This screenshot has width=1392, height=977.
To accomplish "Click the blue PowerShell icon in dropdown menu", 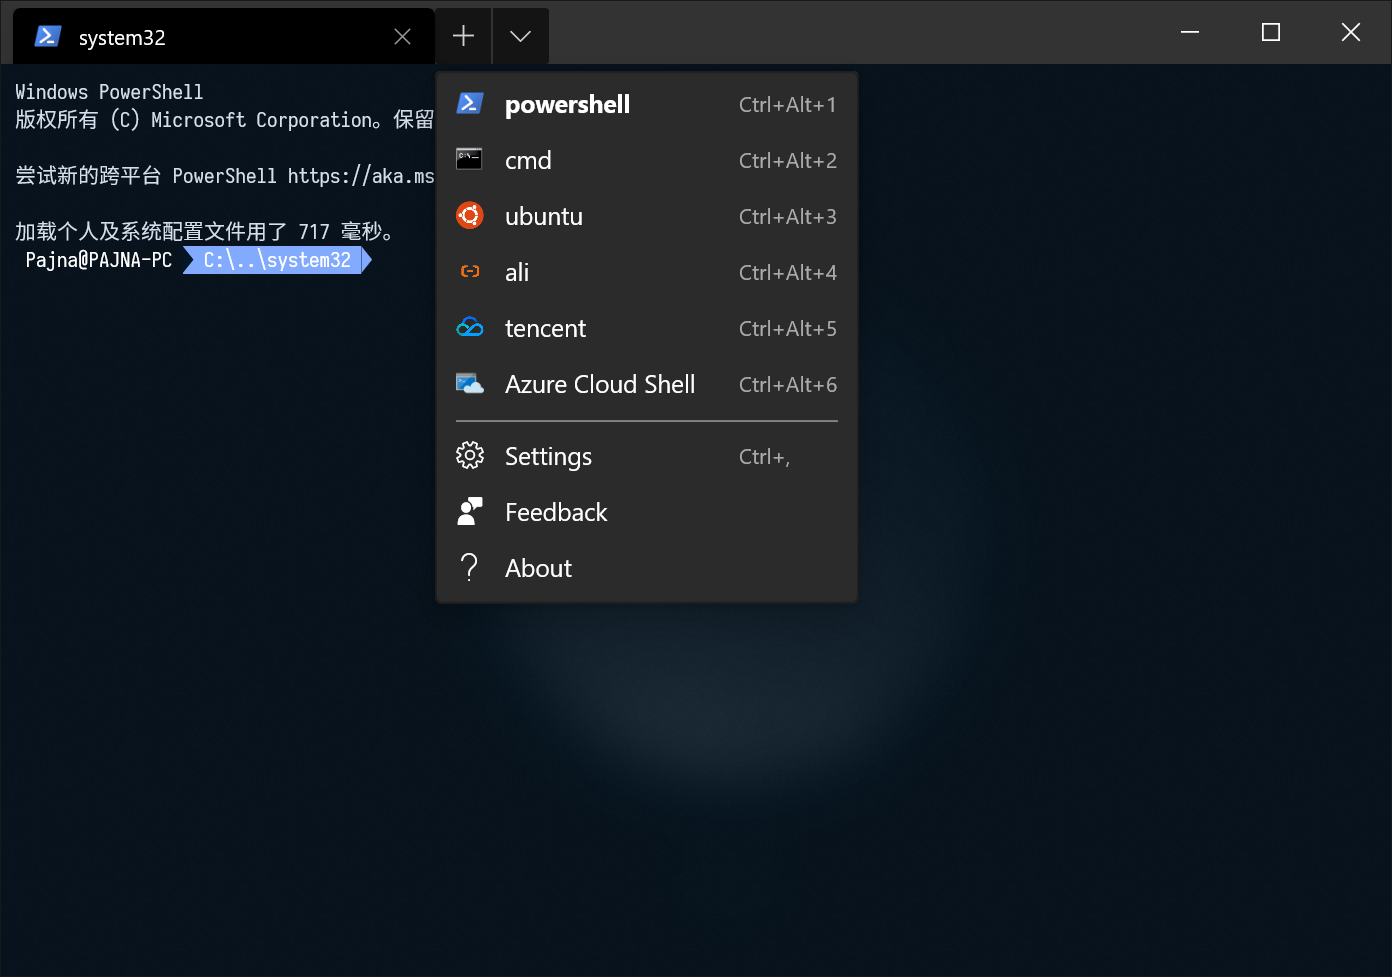I will point(470,103).
